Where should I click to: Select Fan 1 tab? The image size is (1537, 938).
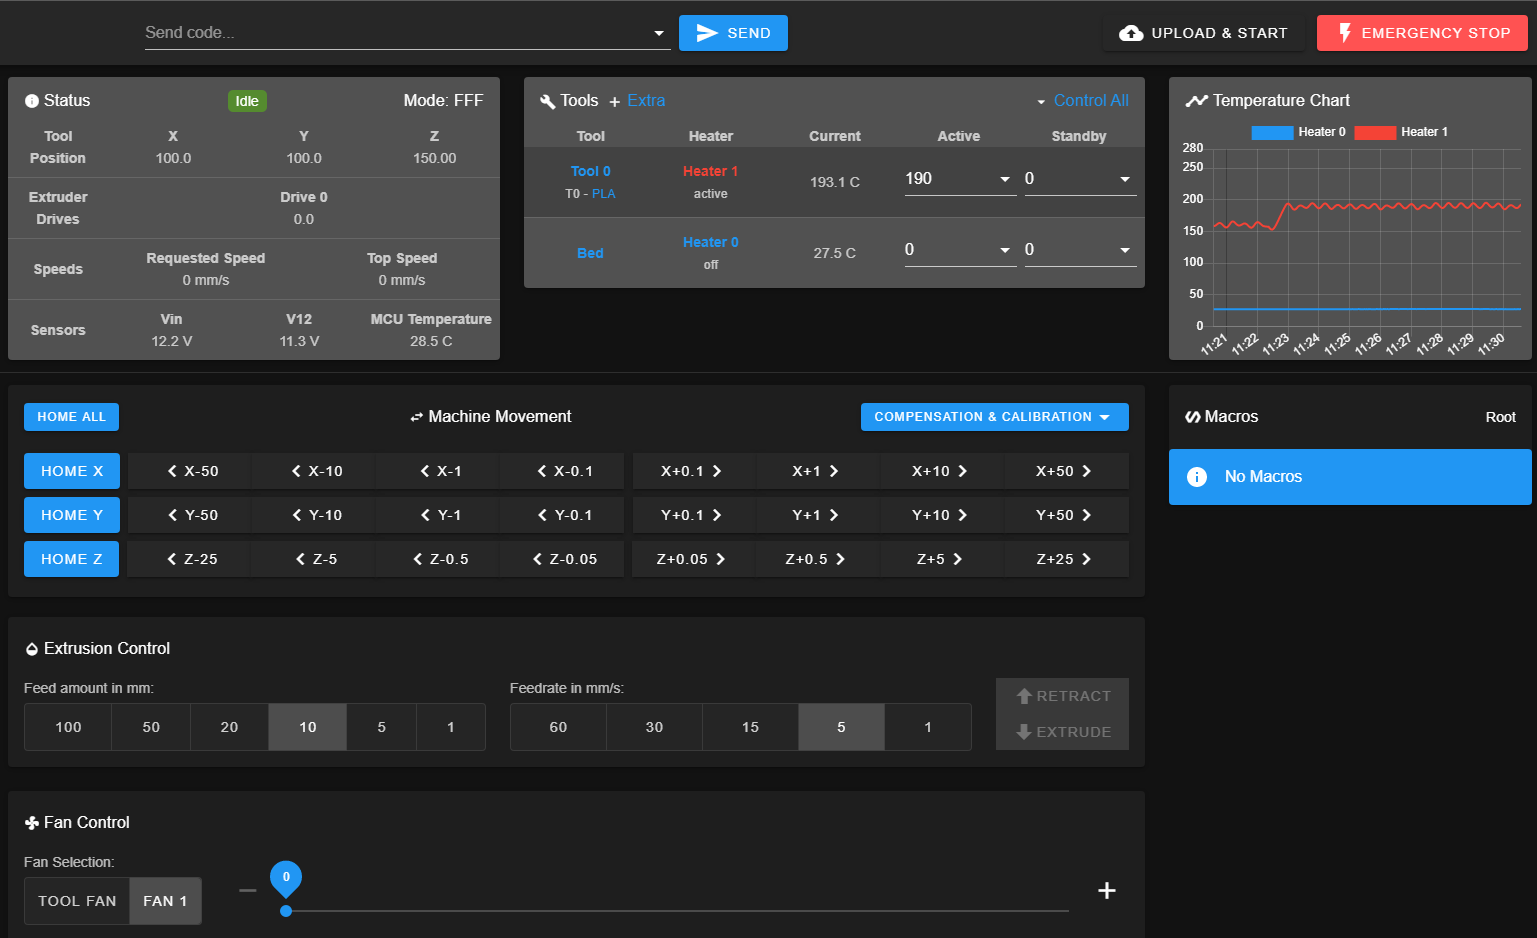165,901
